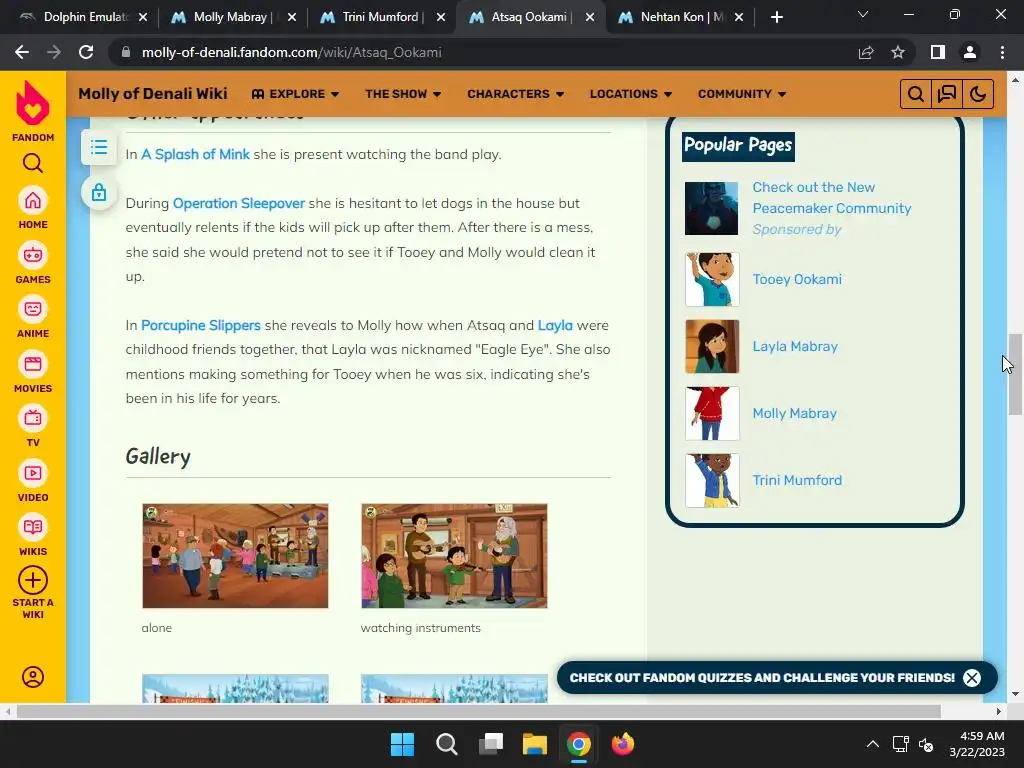Image resolution: width=1024 pixels, height=768 pixels.
Task: Follow the Layla link in article text
Action: [555, 325]
